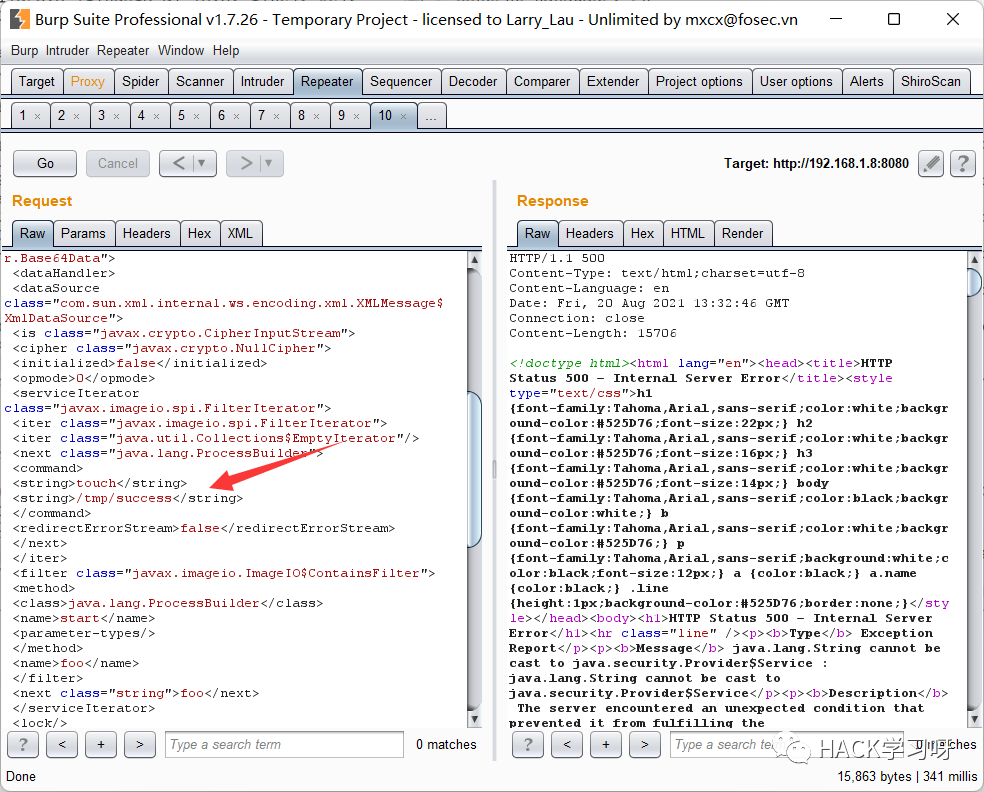The image size is (984, 792).
Task: Show response Hex view
Action: pyautogui.click(x=643, y=233)
